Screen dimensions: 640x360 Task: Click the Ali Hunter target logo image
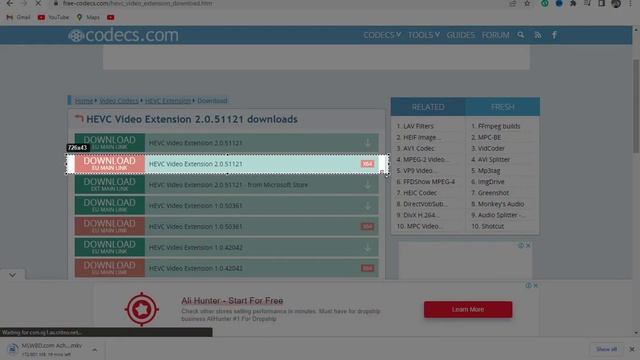[x=142, y=309]
